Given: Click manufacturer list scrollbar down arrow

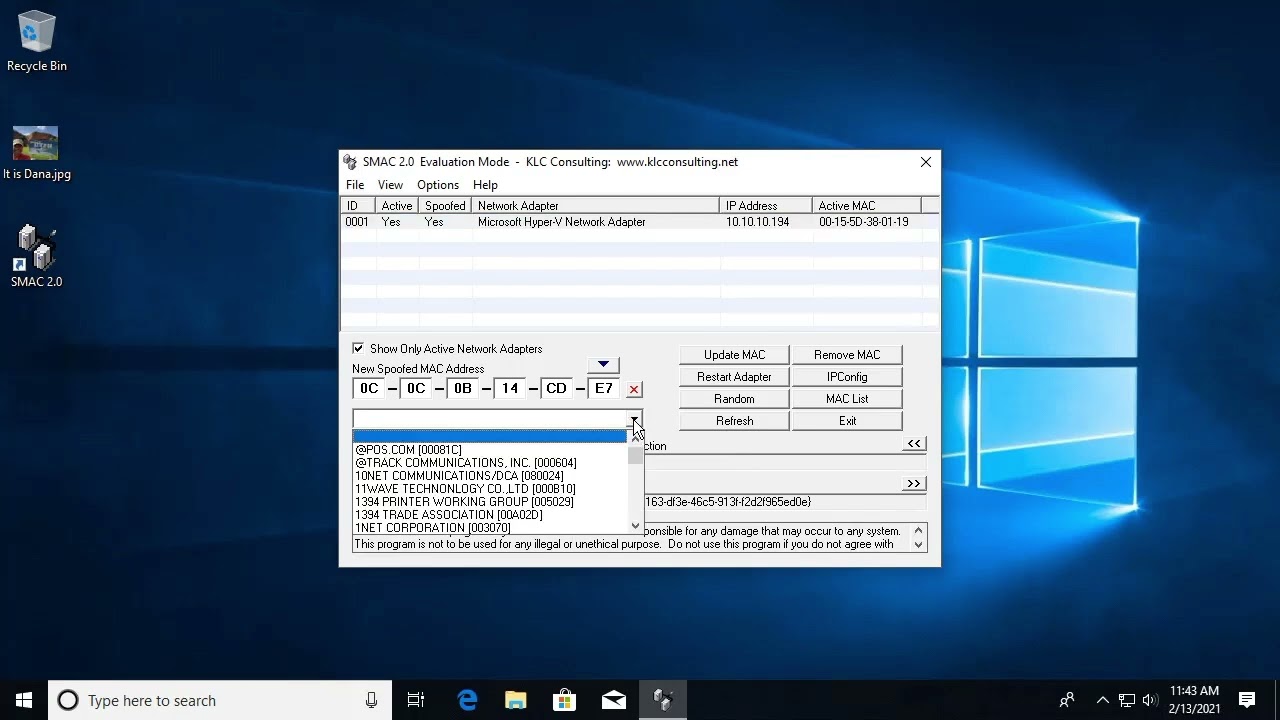Looking at the screenshot, I should (x=635, y=526).
